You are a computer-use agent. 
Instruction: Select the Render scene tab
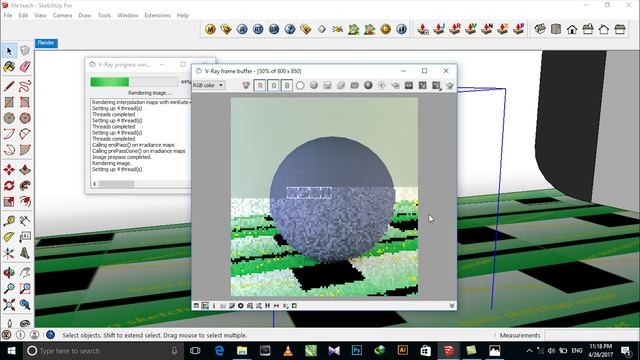(x=46, y=43)
